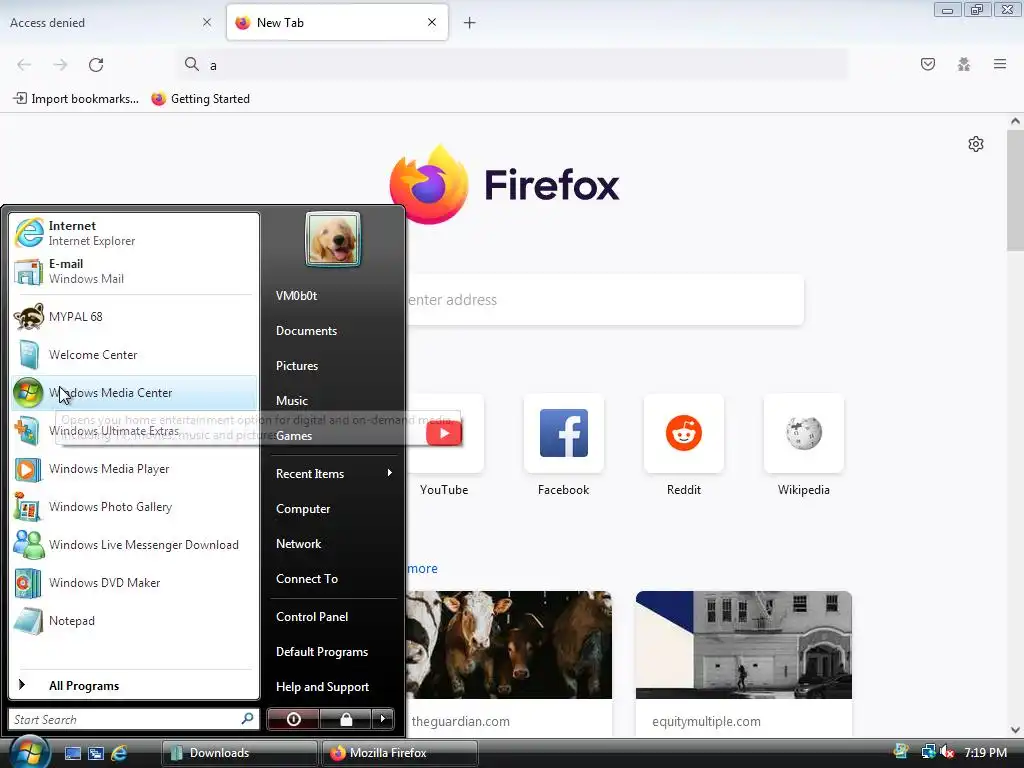Close the New Tab tab
Screen dimensions: 1024x768
(432, 22)
